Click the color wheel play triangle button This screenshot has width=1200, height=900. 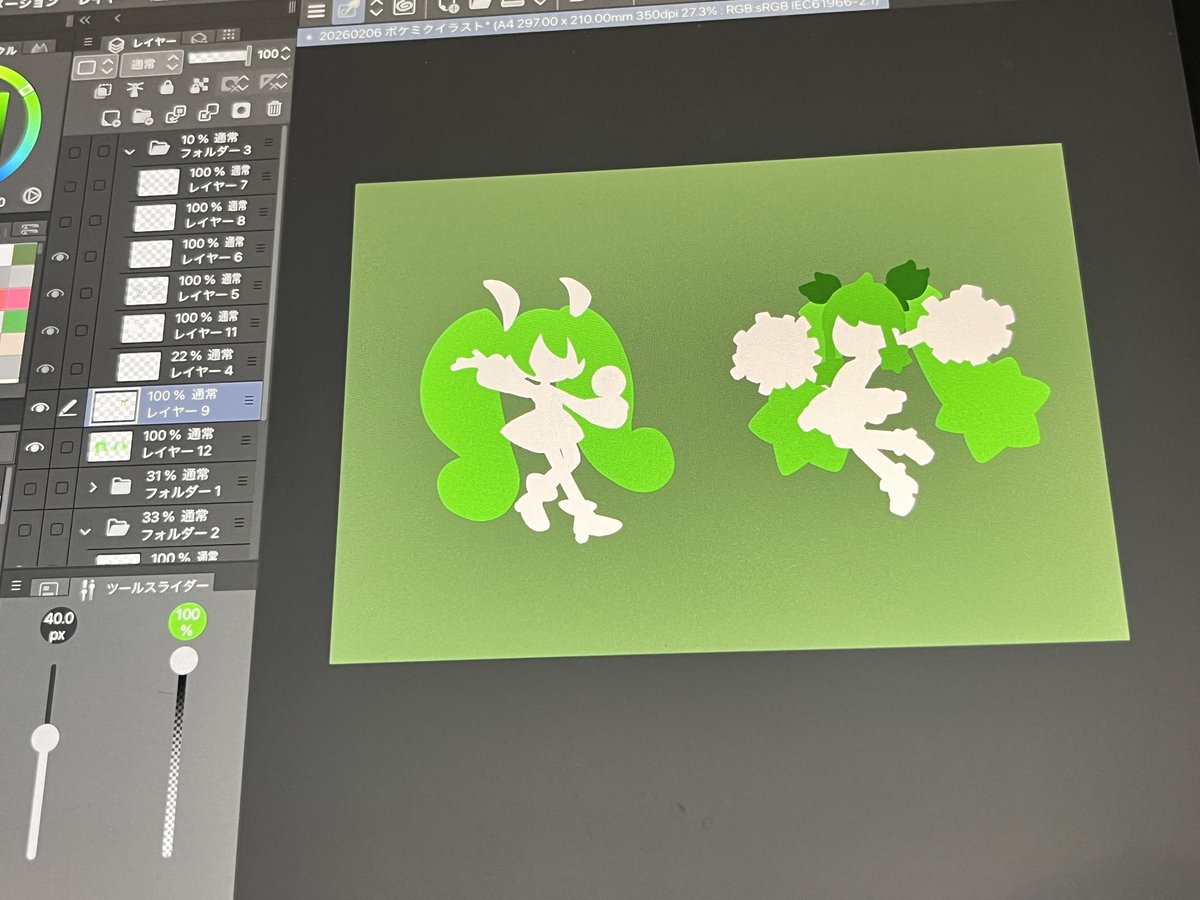pyautogui.click(x=30, y=197)
